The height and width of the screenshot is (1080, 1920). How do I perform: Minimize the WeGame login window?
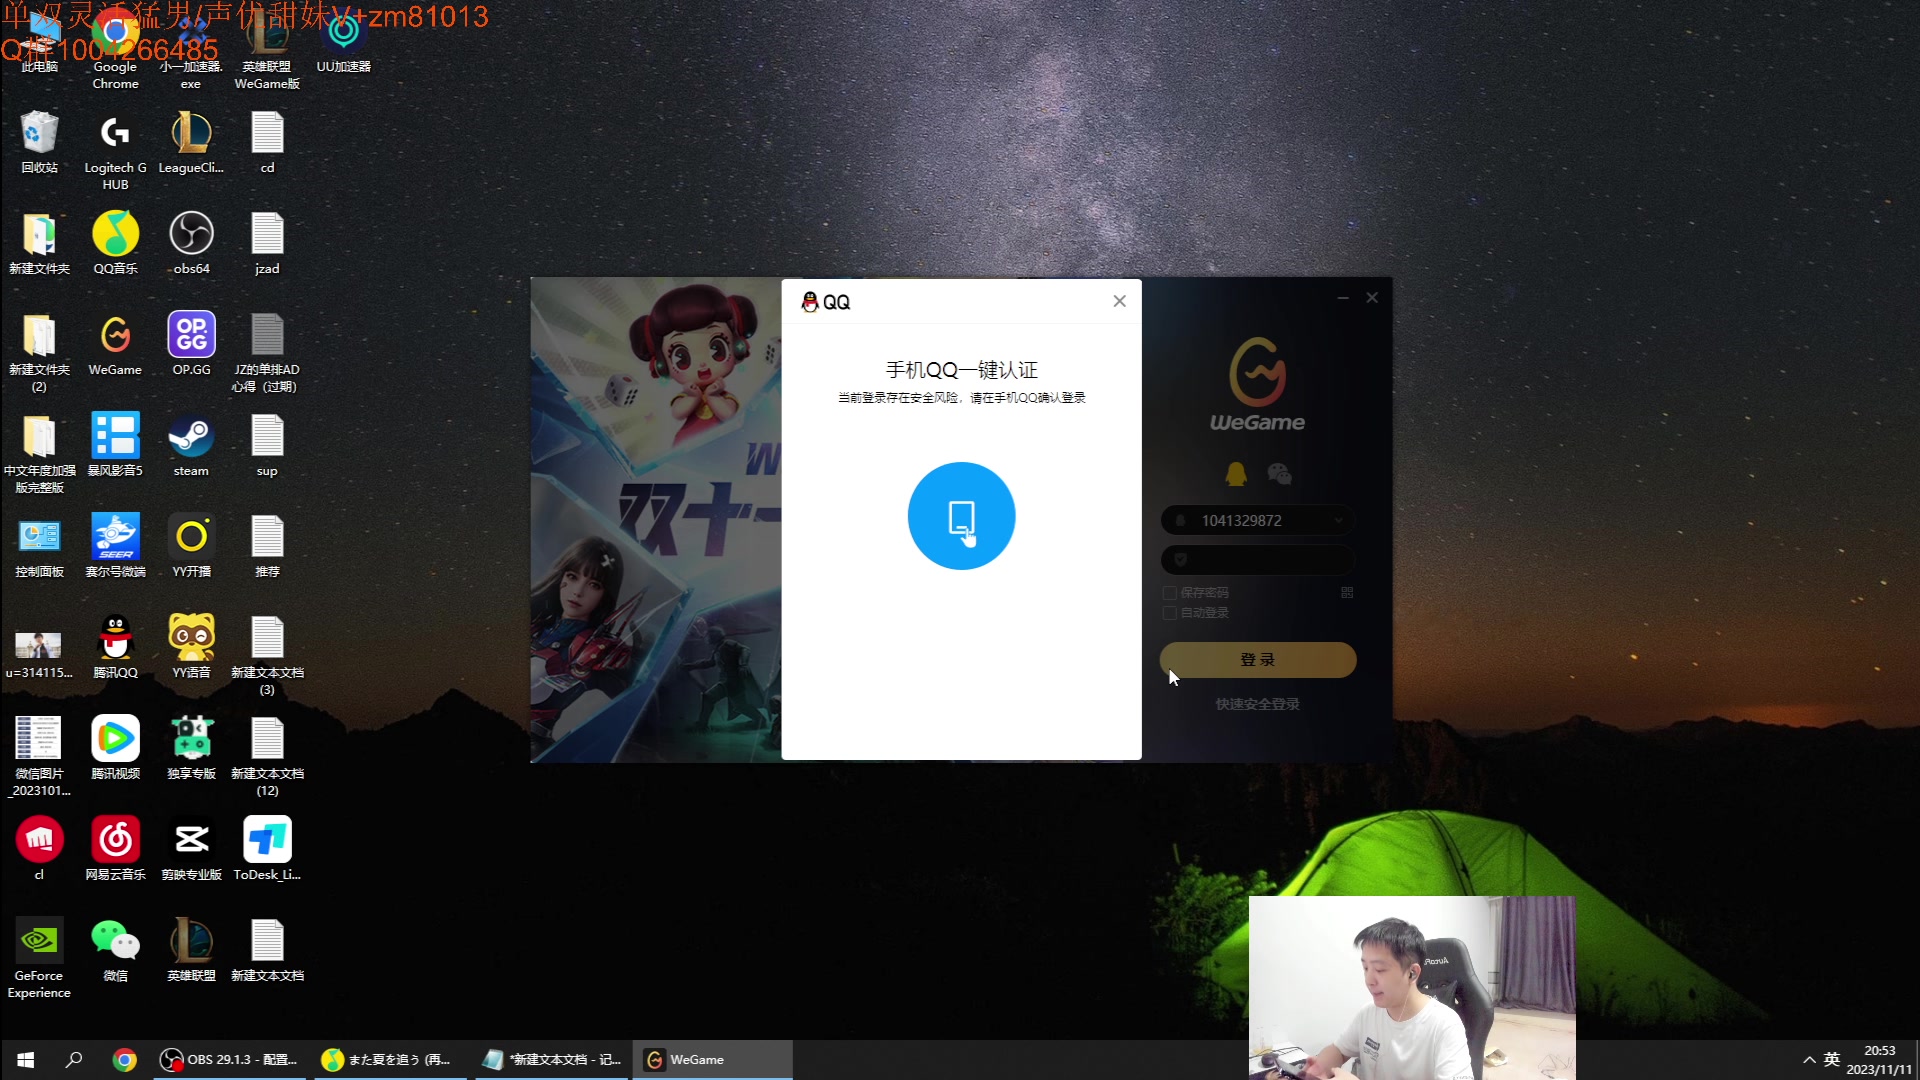[x=1343, y=298]
